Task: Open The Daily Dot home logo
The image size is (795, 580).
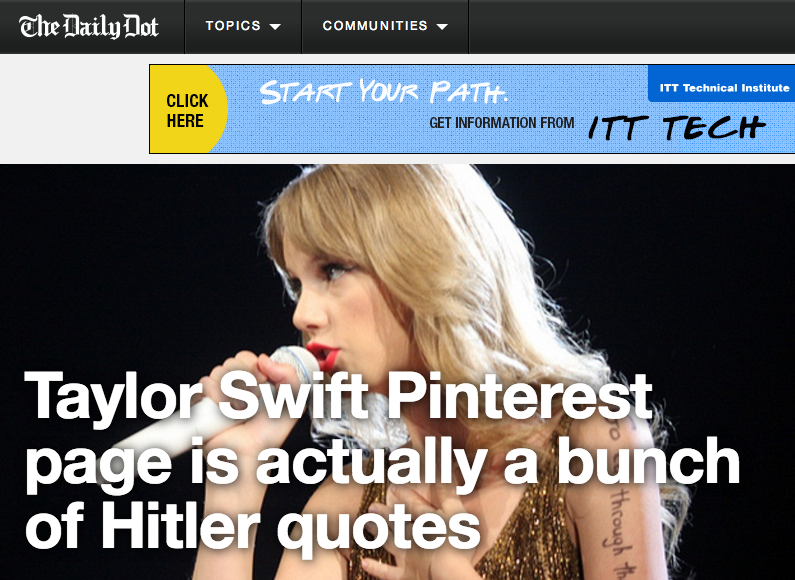Action: click(89, 27)
